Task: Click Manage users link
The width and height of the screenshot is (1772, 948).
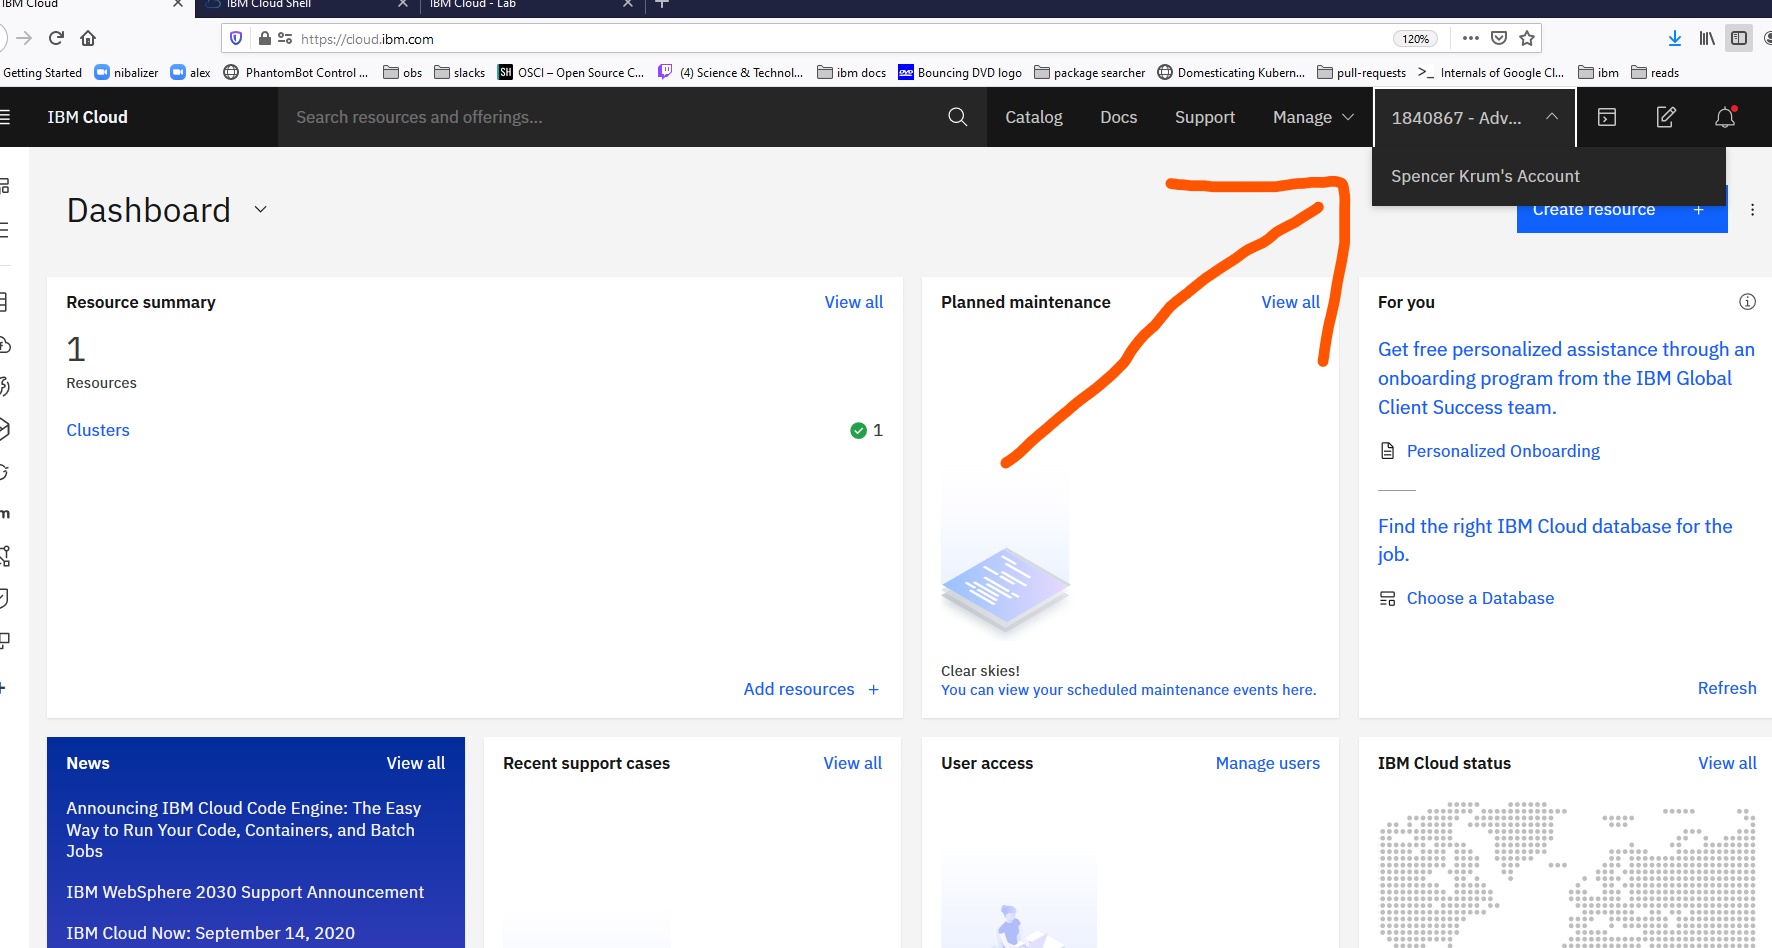Action: point(1267,763)
